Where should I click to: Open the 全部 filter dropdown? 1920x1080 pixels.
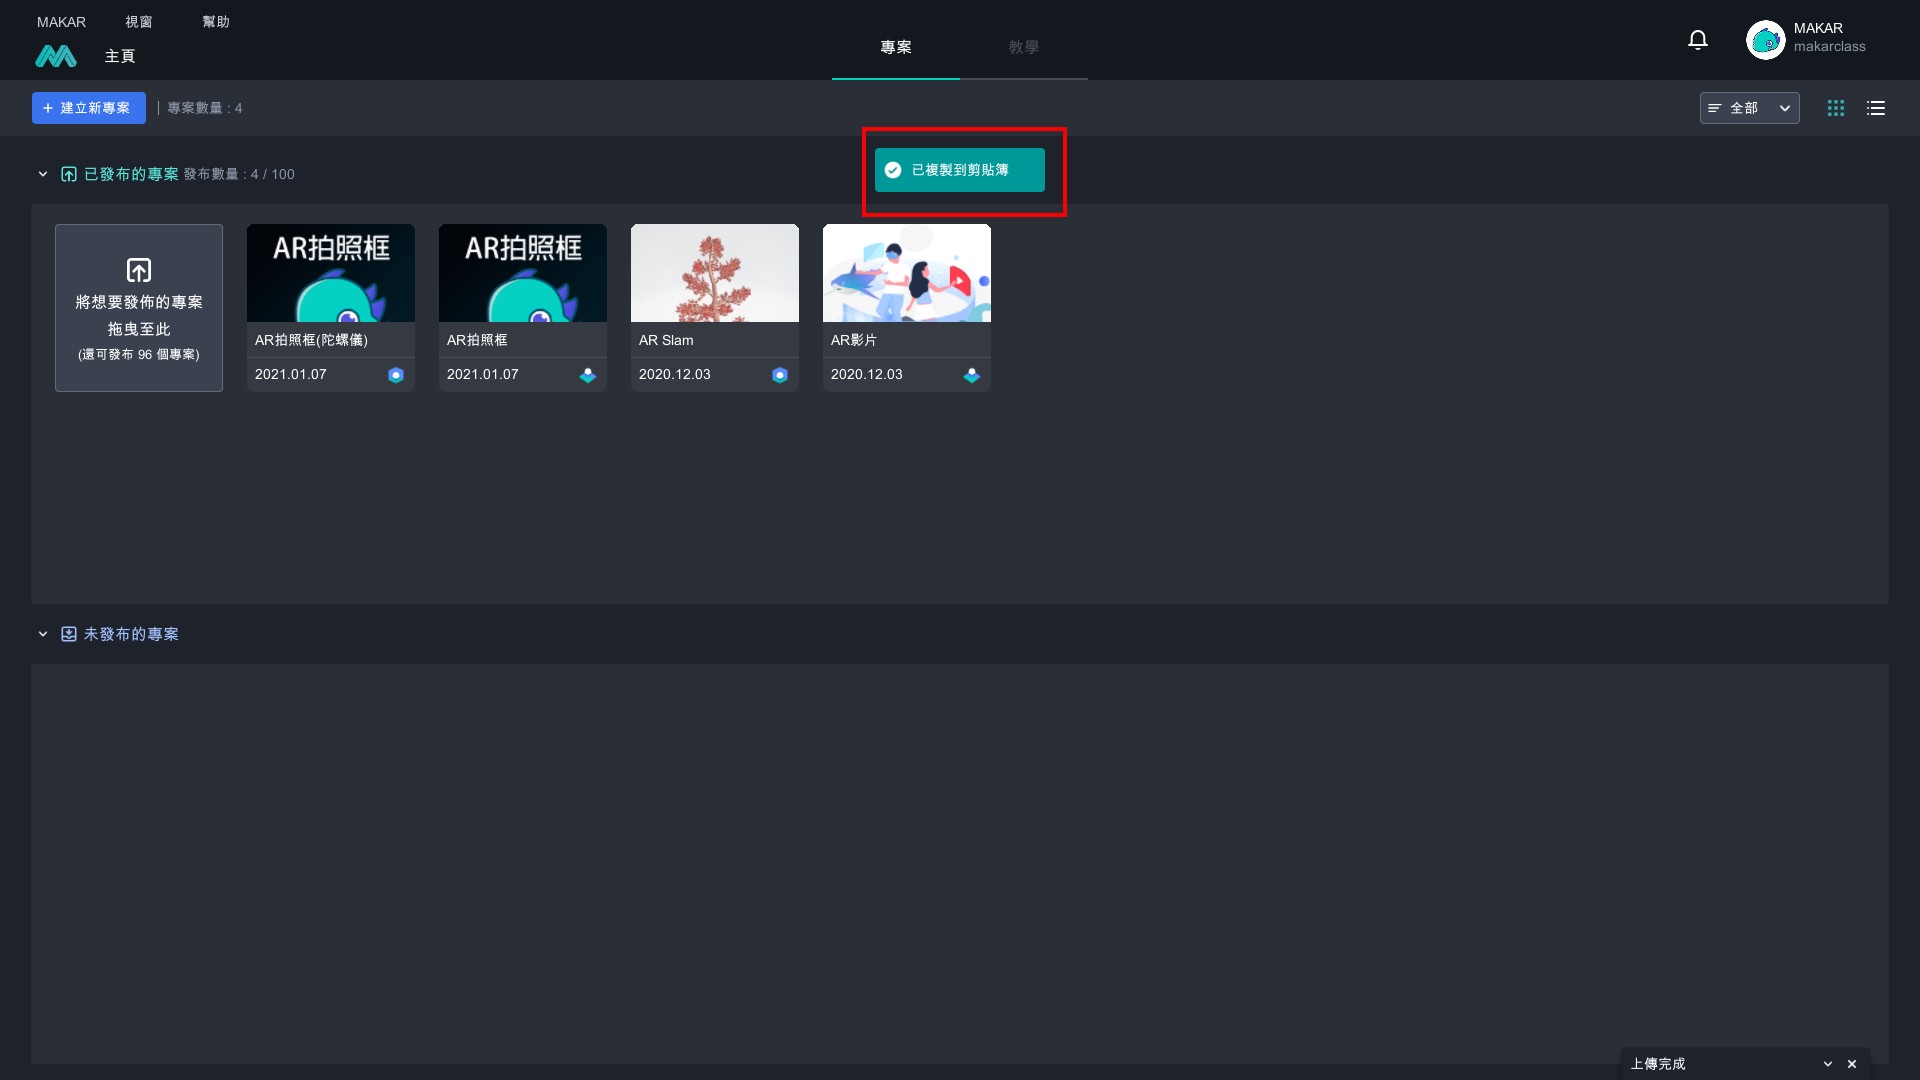tap(1749, 108)
